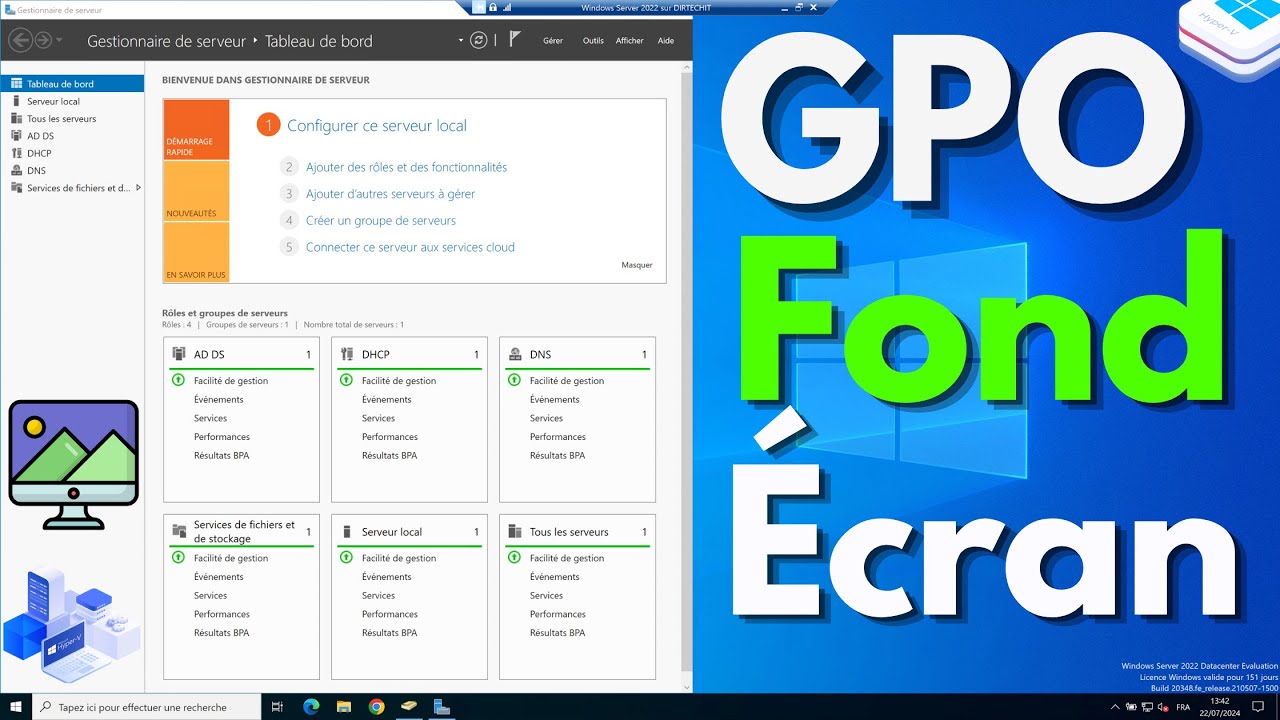Click Ajouter d'autres serveurs à gérer
The height and width of the screenshot is (720, 1280).
tap(390, 194)
